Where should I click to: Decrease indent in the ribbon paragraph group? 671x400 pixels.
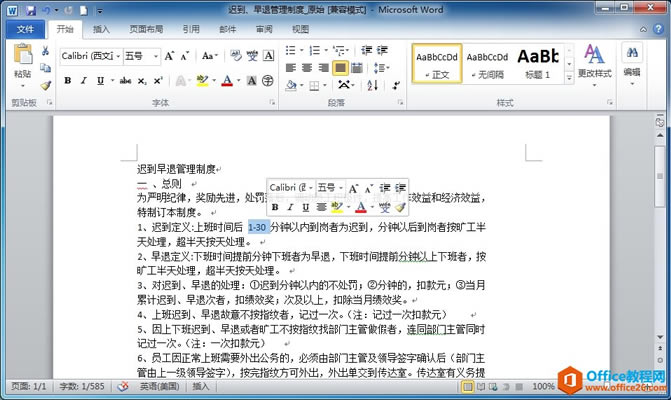coord(366,50)
